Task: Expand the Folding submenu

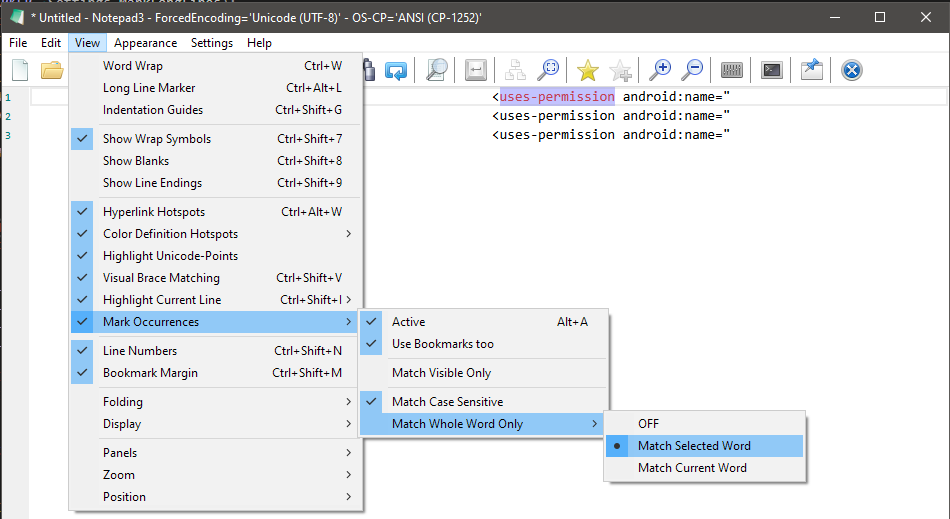Action: pos(216,402)
